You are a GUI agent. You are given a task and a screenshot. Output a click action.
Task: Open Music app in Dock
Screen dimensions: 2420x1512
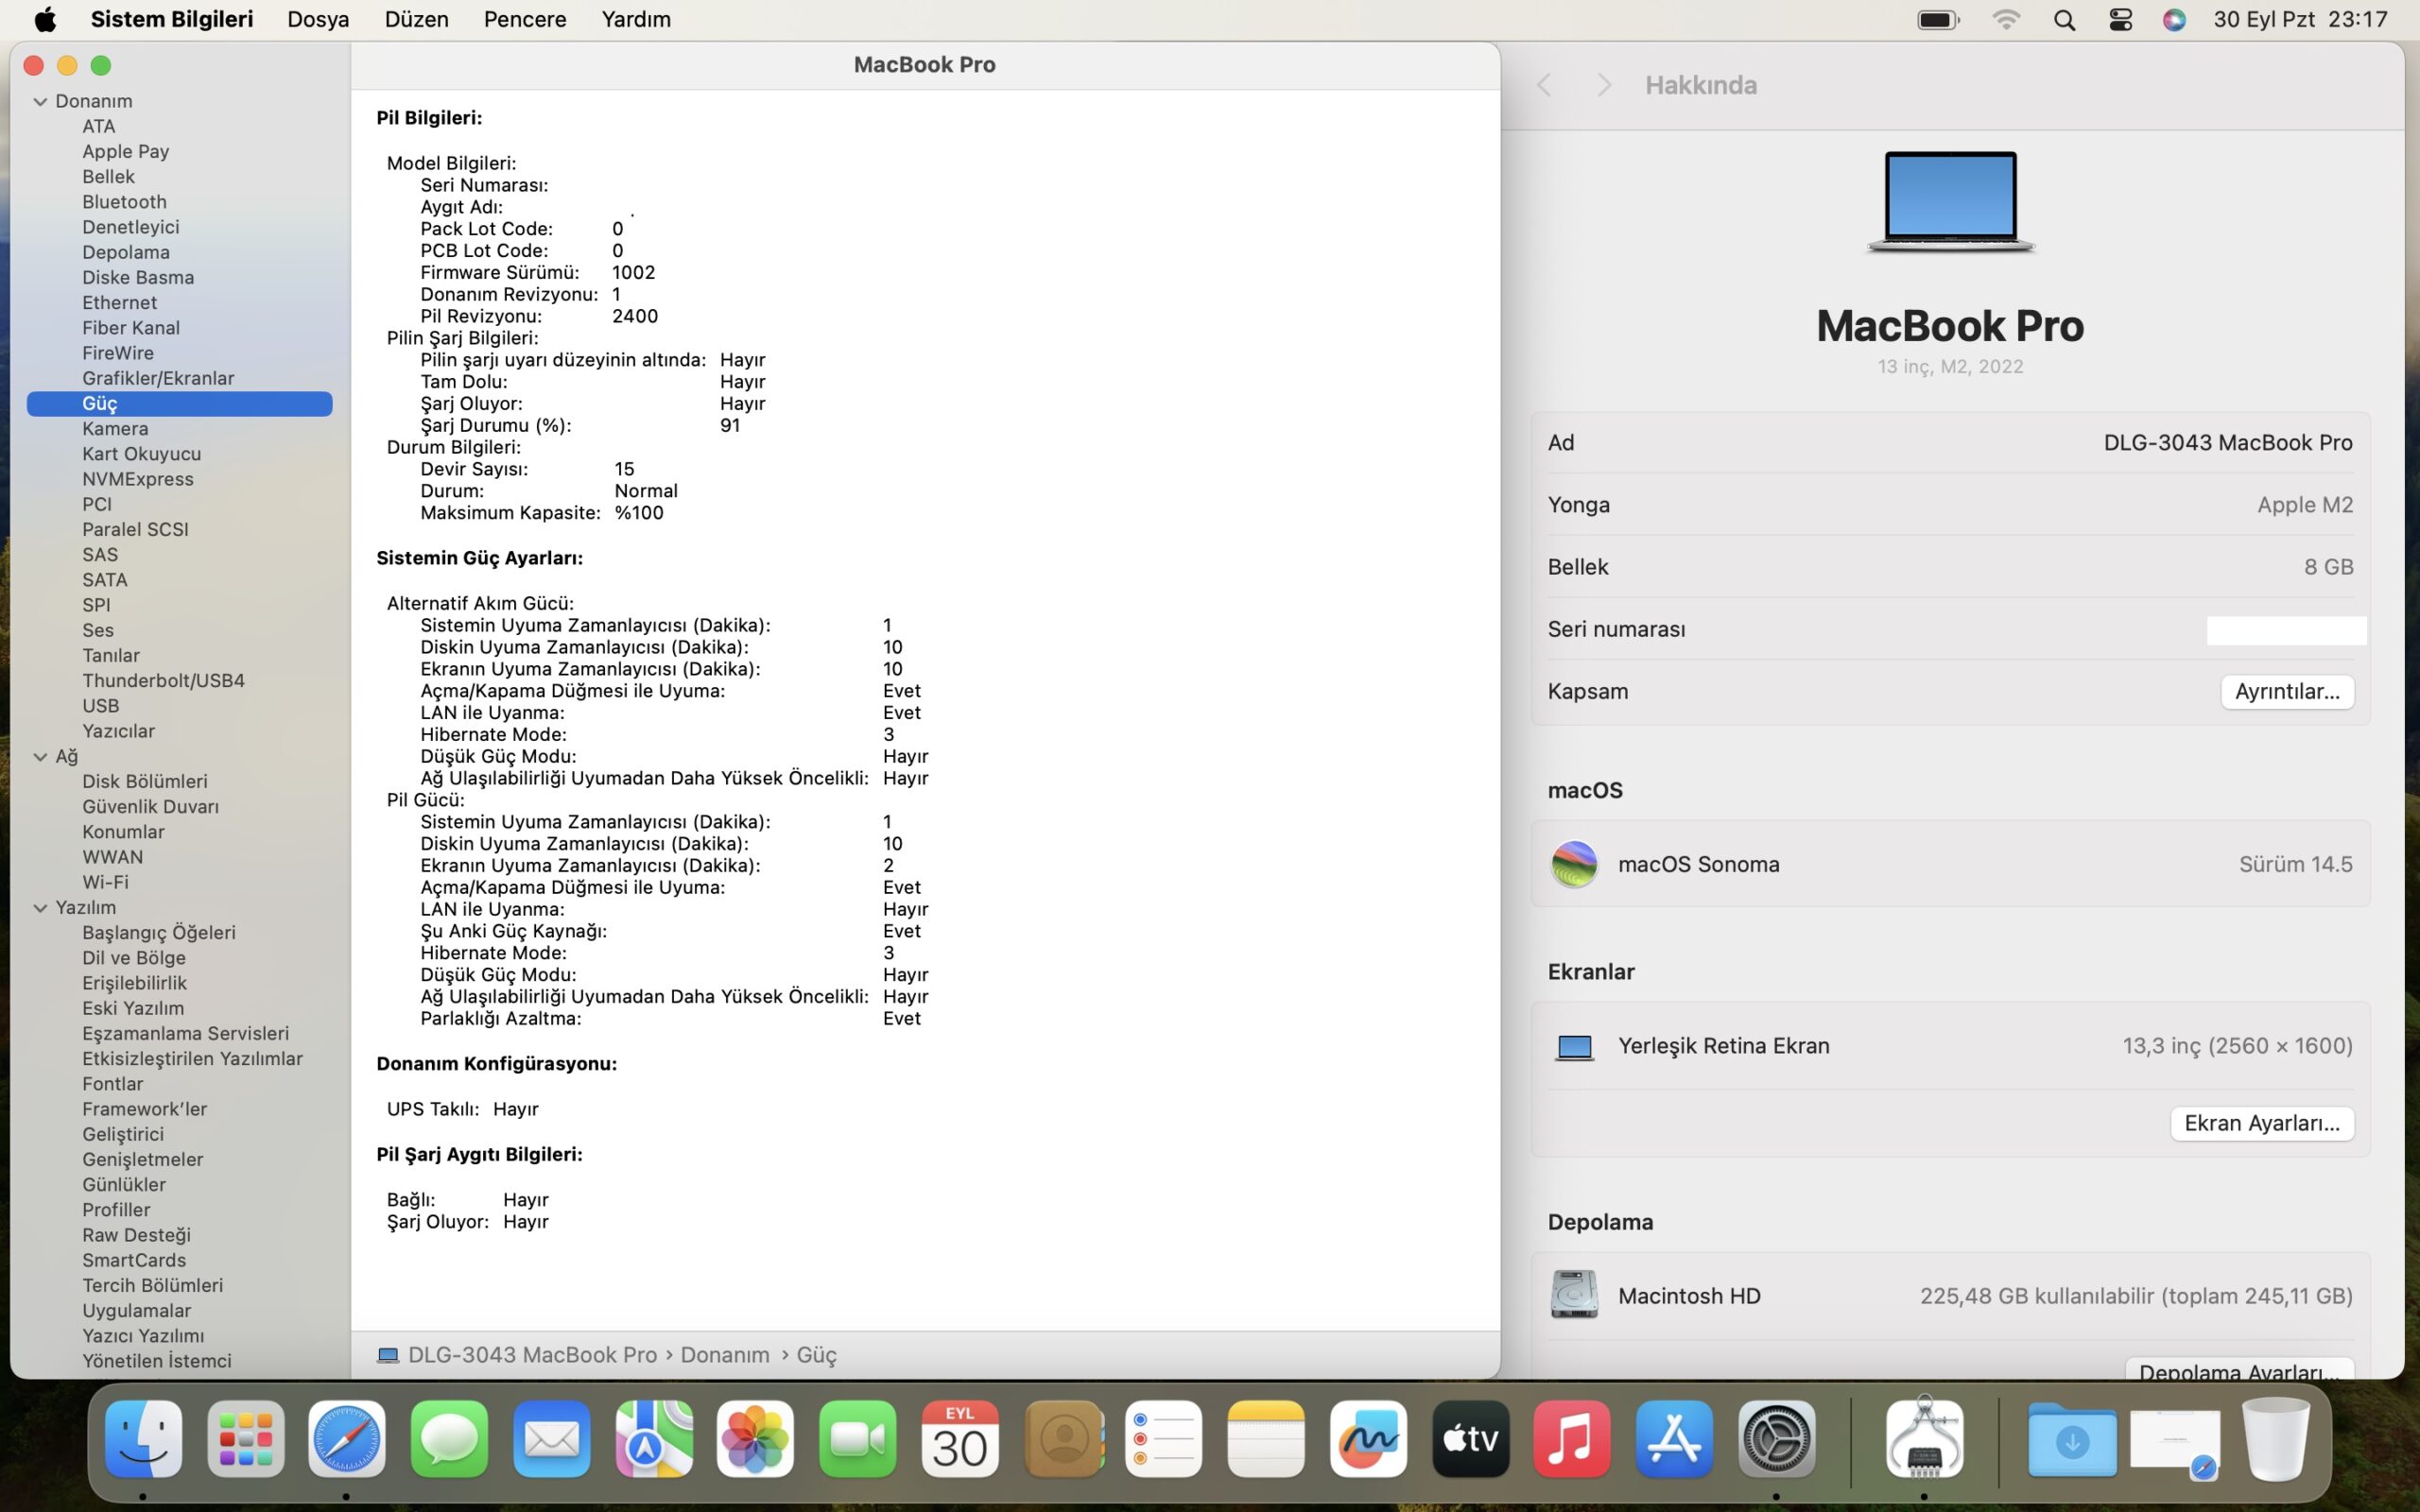pyautogui.click(x=1572, y=1439)
